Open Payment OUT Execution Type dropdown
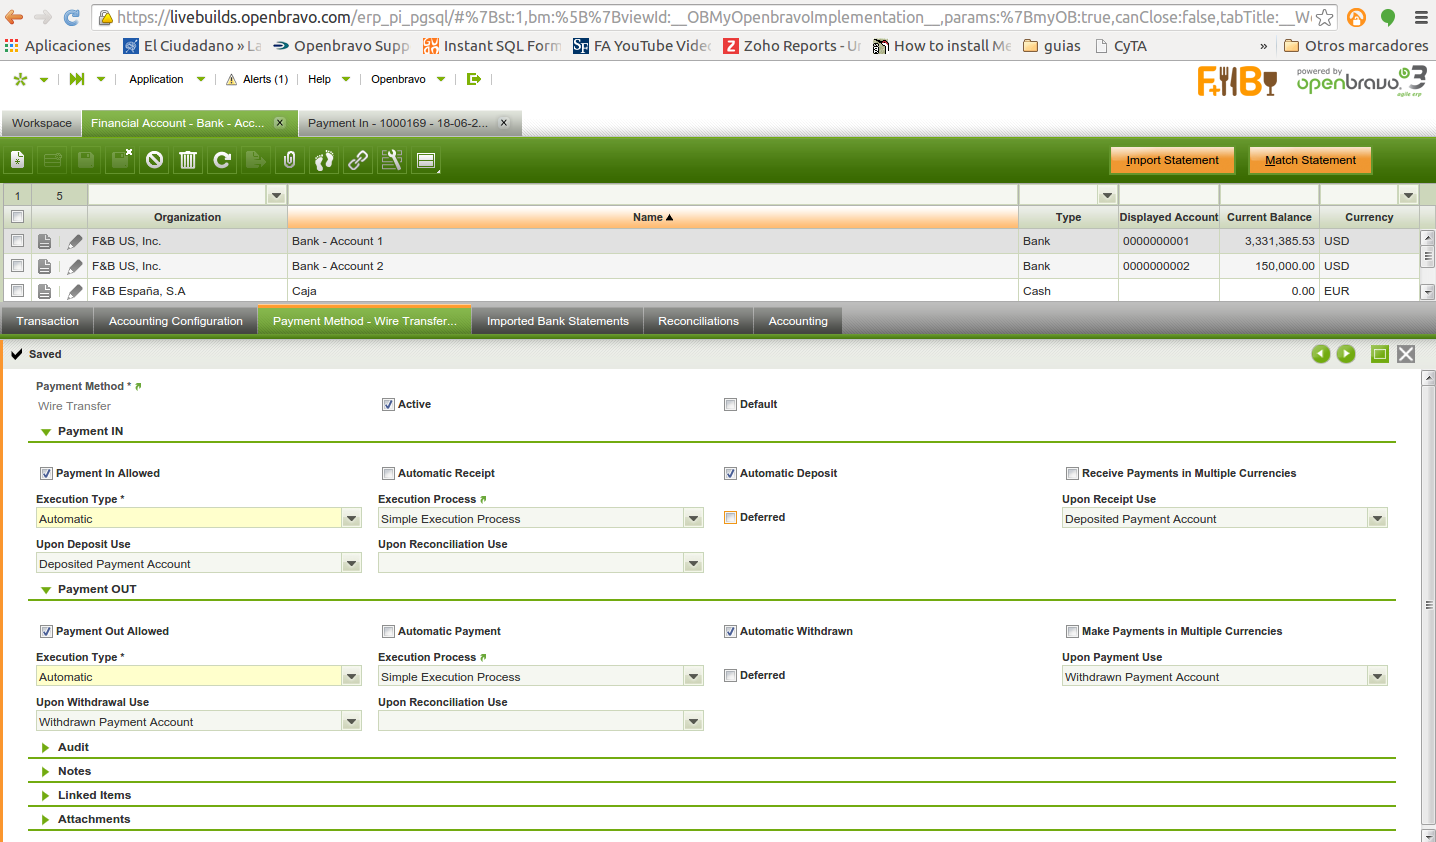Screen dimensions: 1436x842 point(351,677)
